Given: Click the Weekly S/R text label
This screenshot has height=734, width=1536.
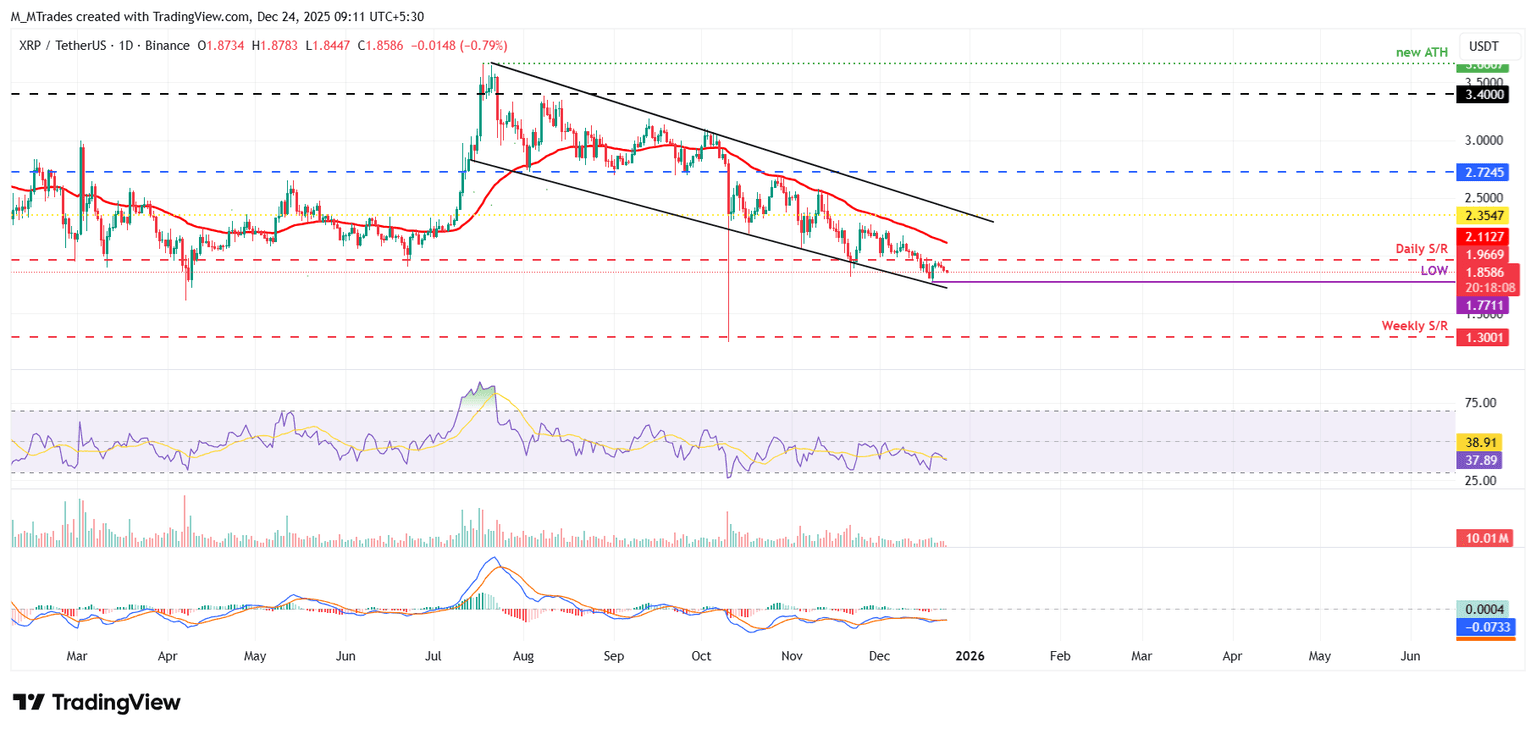Looking at the screenshot, I should click(x=1414, y=326).
